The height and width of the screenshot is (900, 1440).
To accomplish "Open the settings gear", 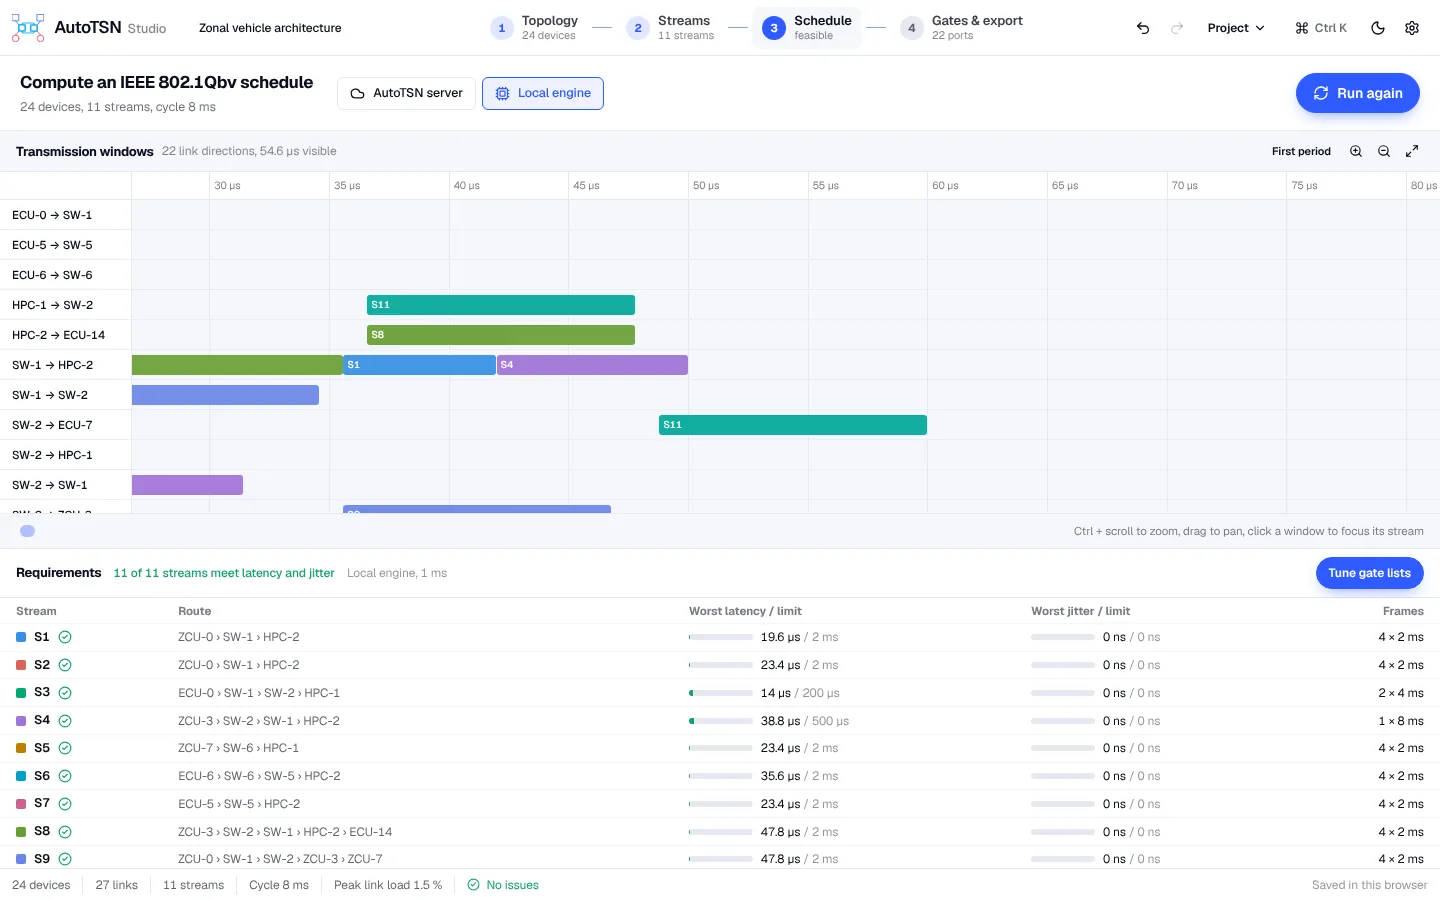I will pos(1412,28).
